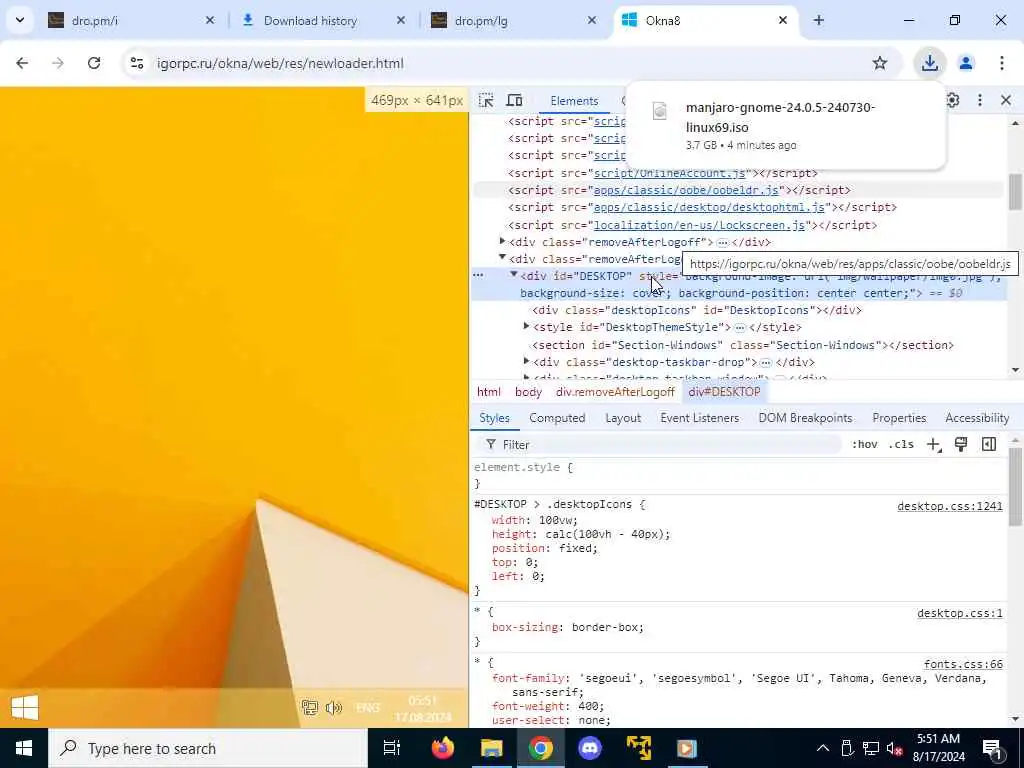Screen dimensions: 1024x768
Task: Open DevTools more options menu
Action: click(x=980, y=101)
